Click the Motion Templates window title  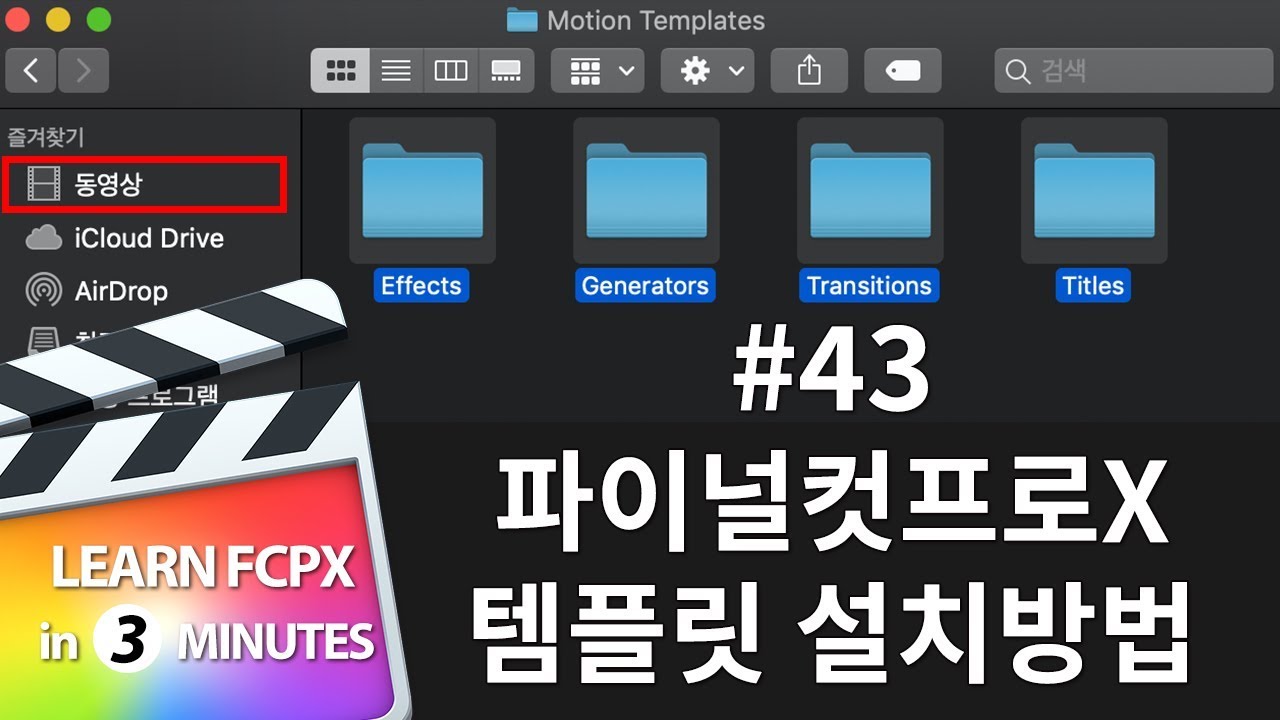pyautogui.click(x=656, y=20)
